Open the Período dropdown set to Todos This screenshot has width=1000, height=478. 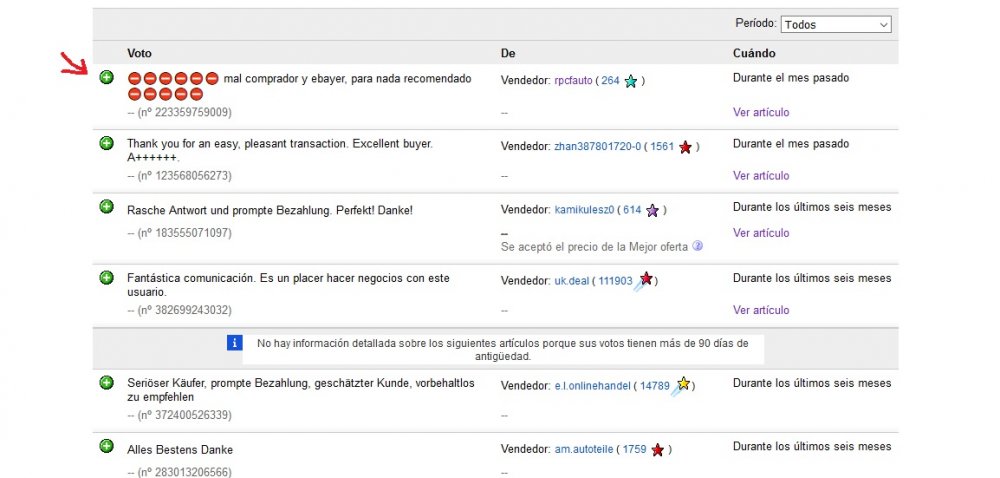coord(835,24)
